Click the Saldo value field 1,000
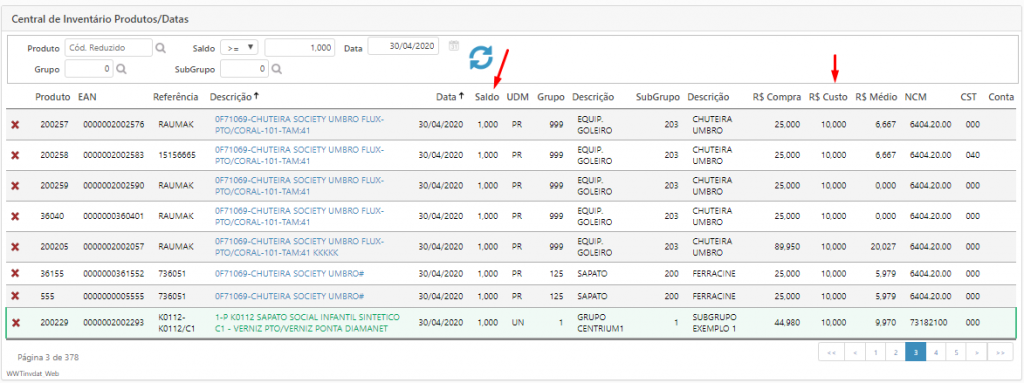The image size is (1024, 383). 300,48
